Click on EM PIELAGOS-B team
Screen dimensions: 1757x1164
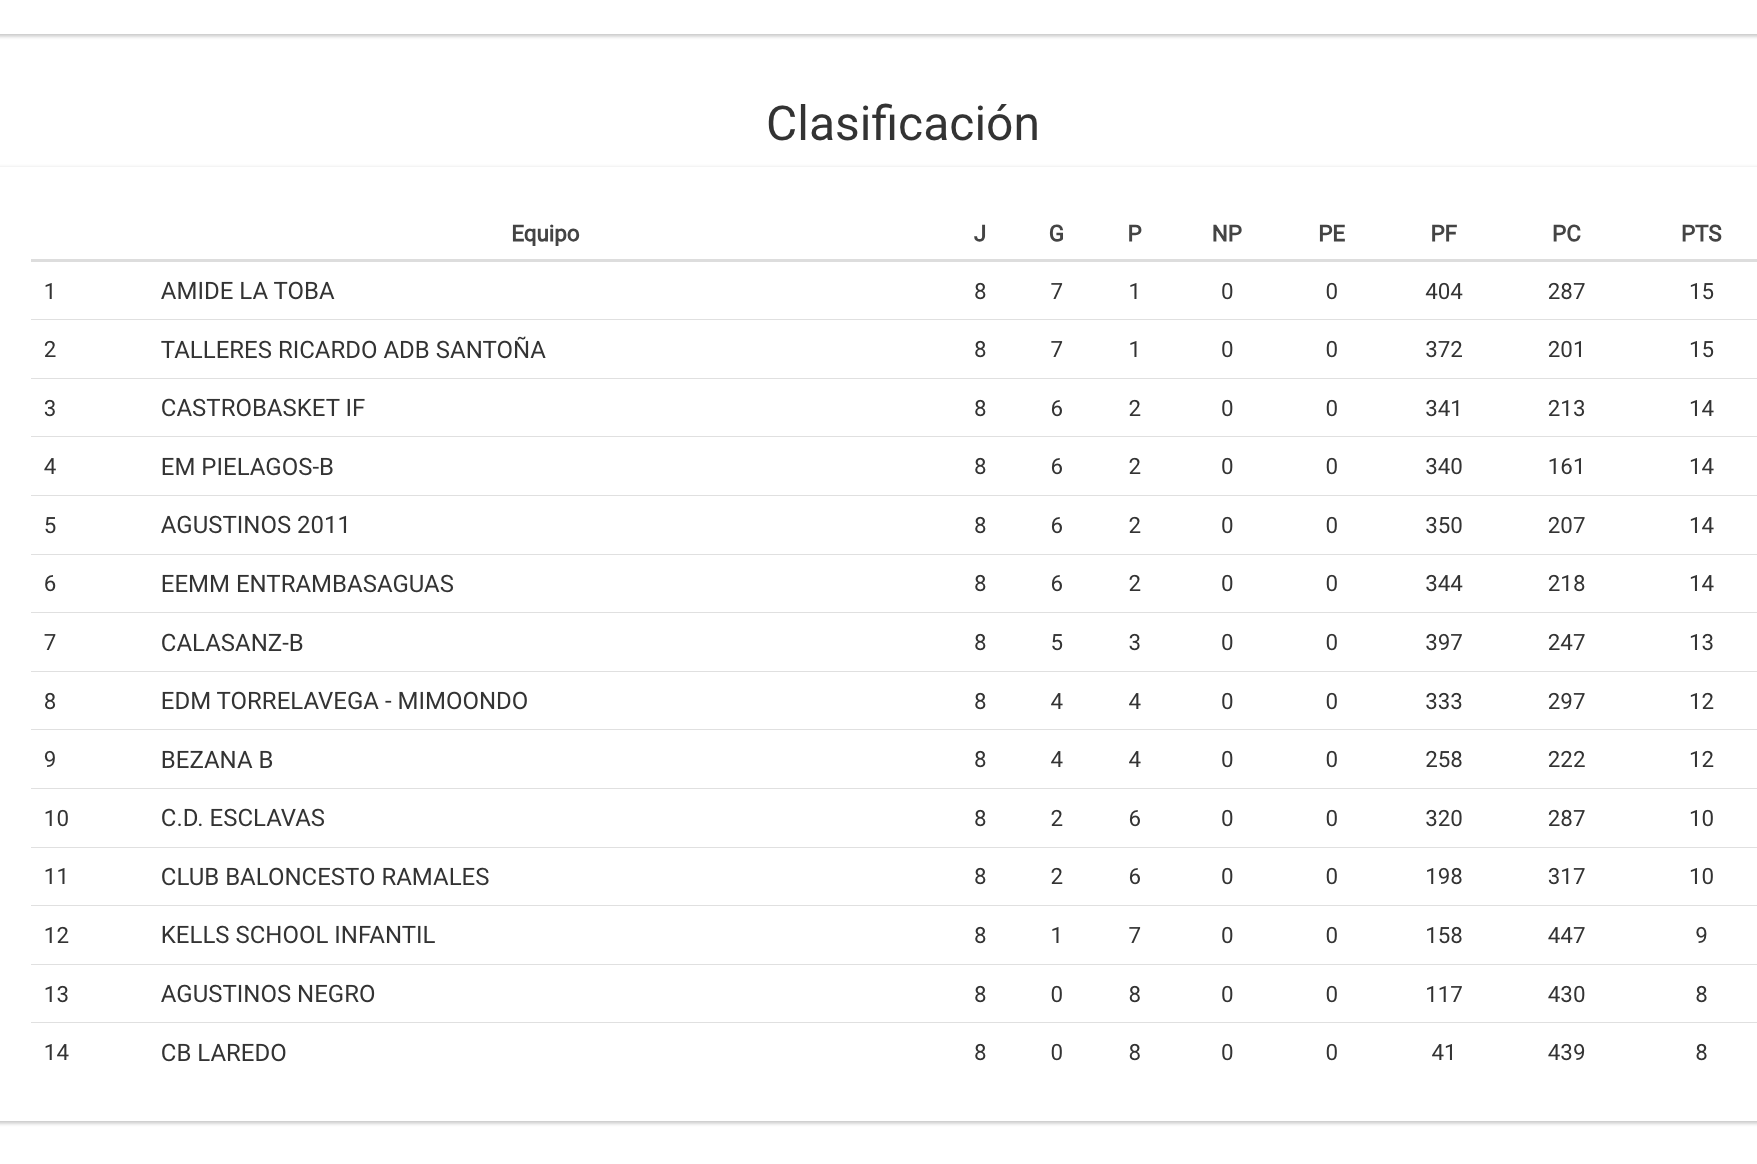(x=247, y=467)
